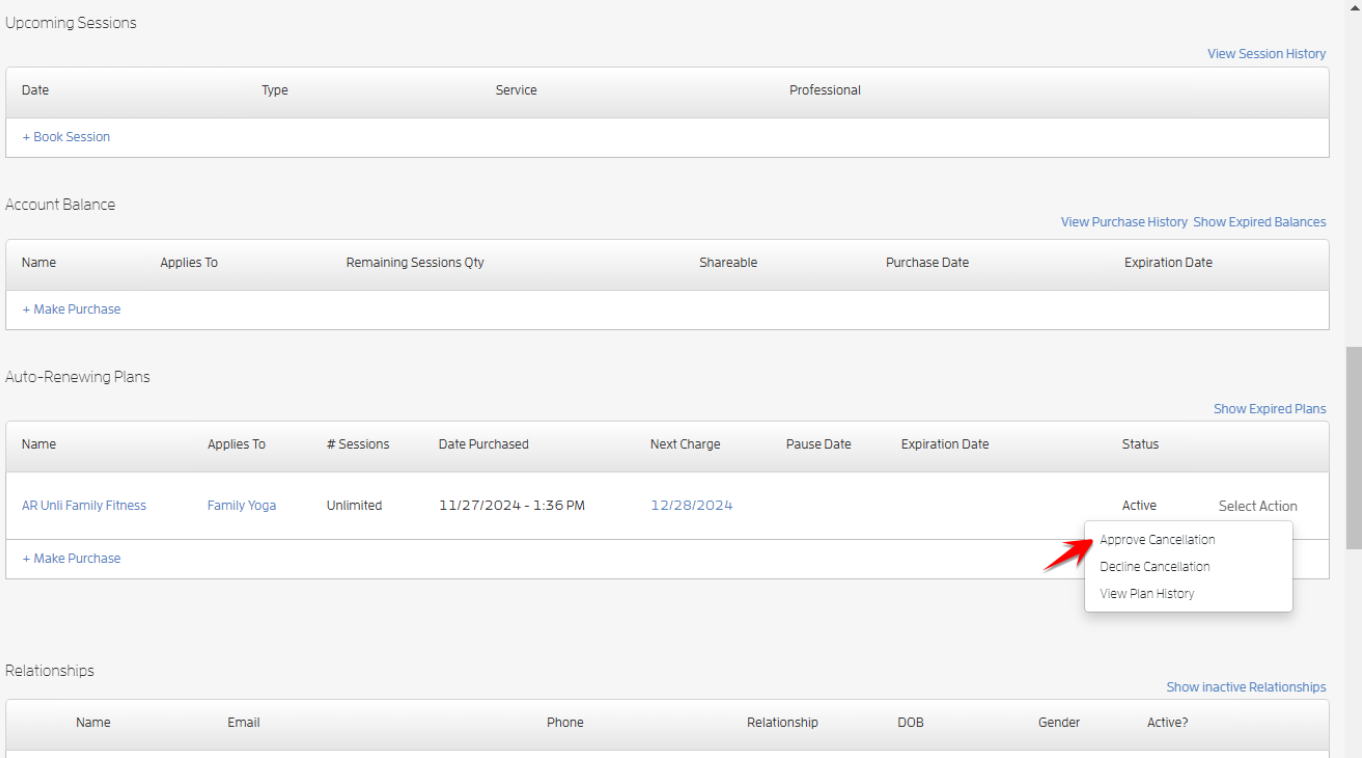Click Applies To header in Account Balance
Screen dimensions: 1362x758
(x=189, y=263)
